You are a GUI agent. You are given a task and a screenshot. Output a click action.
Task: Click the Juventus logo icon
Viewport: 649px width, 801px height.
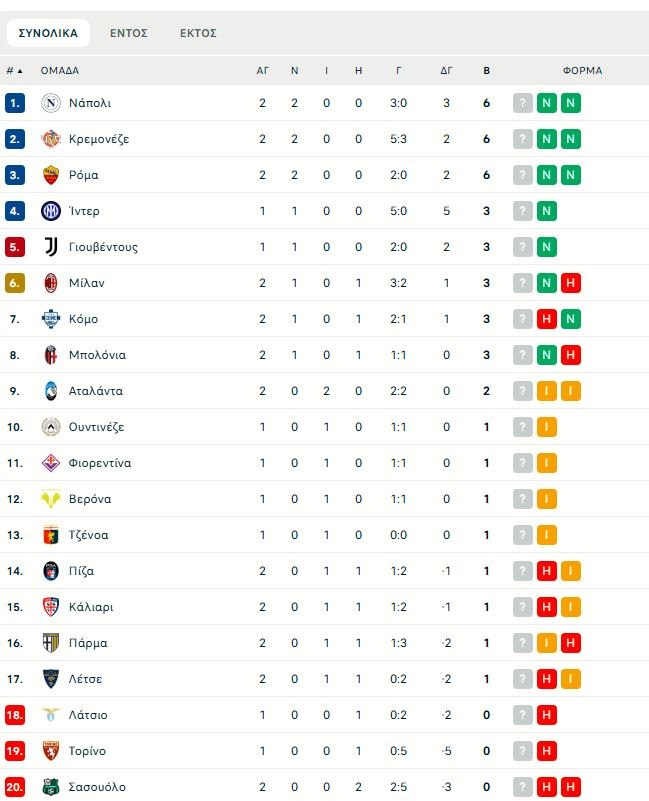click(51, 247)
